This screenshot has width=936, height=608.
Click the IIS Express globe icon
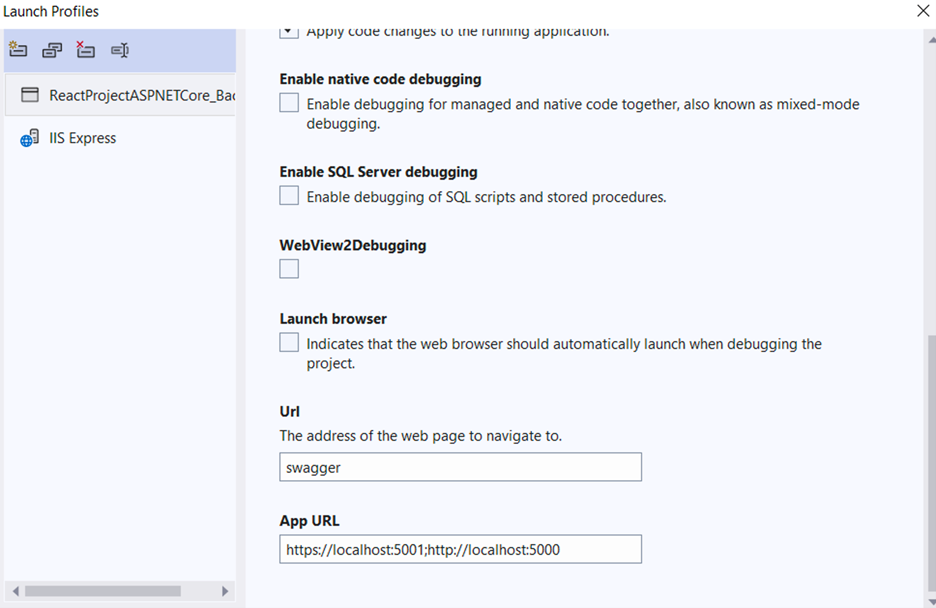click(30, 139)
